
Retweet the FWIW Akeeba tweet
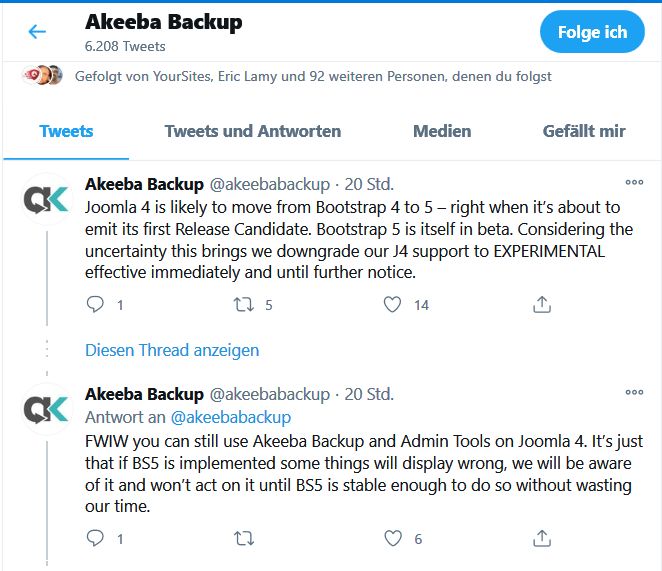[243, 538]
